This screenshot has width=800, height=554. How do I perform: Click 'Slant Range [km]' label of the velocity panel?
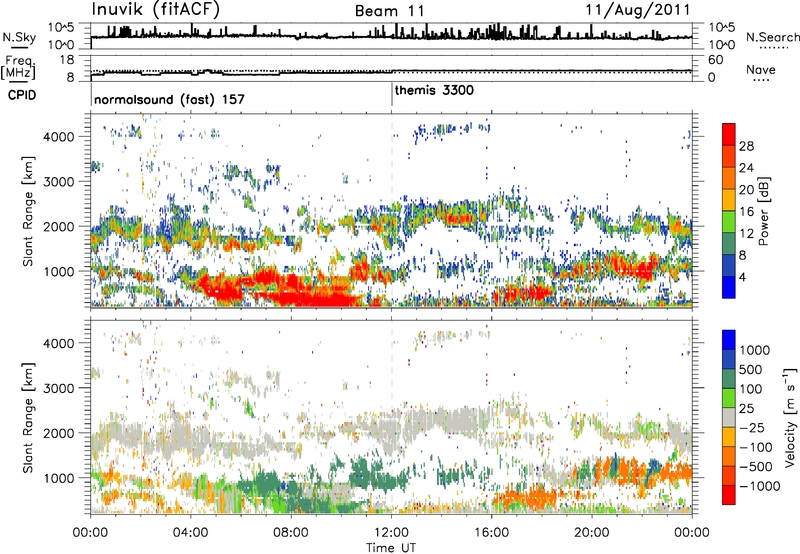[x=28, y=418]
